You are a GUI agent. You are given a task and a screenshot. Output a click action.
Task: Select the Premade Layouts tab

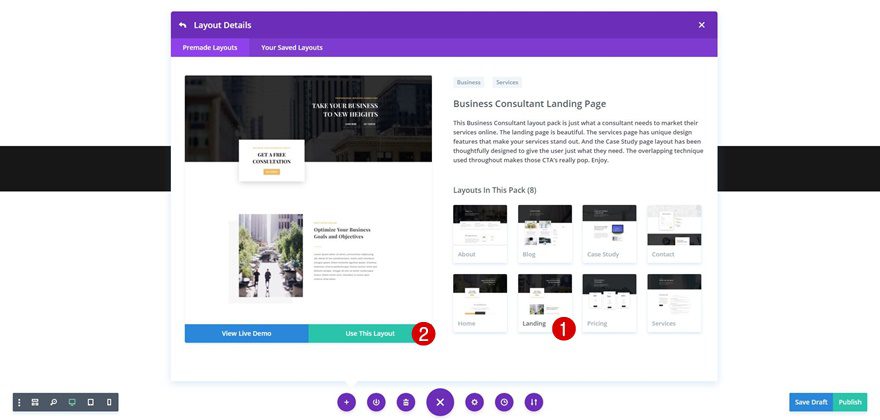[210, 48]
